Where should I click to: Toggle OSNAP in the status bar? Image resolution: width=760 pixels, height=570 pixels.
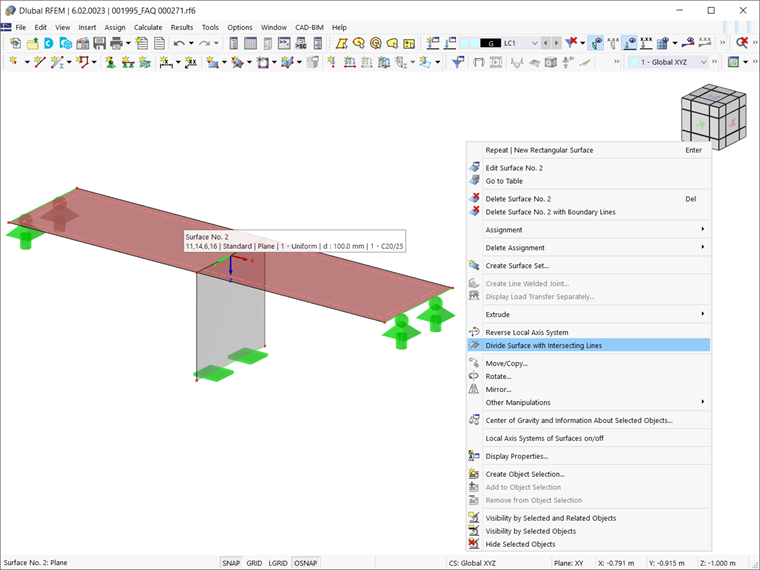point(305,563)
